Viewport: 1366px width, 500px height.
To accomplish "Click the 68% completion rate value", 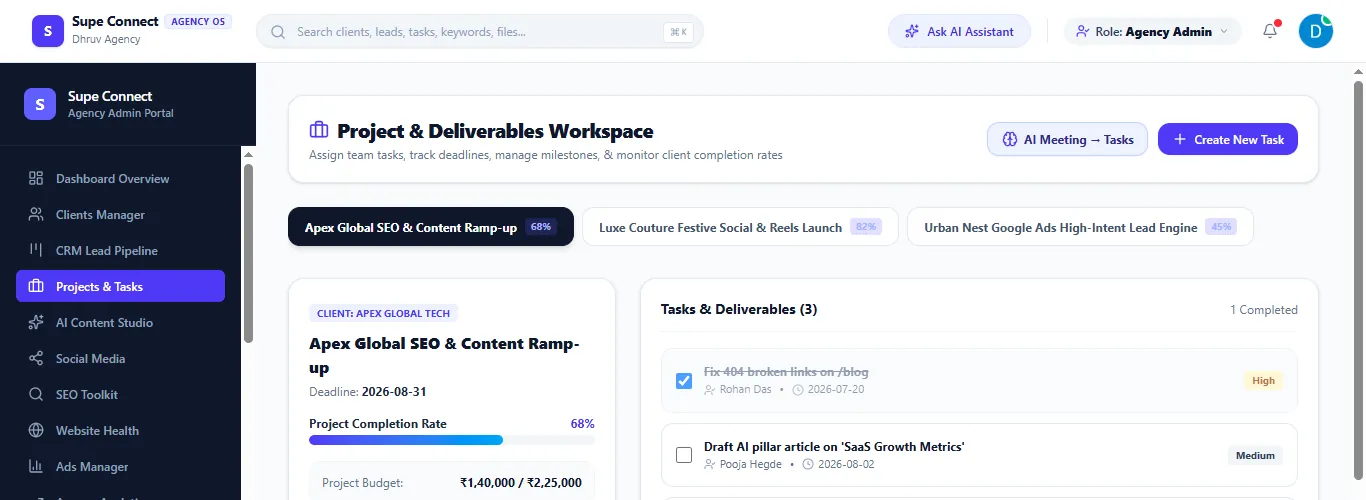I will [582, 424].
